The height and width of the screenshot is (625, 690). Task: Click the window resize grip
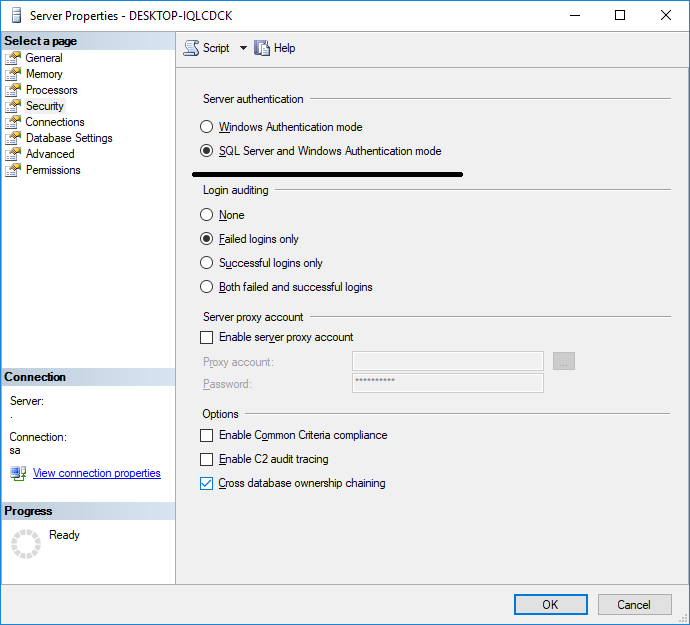(x=684, y=619)
